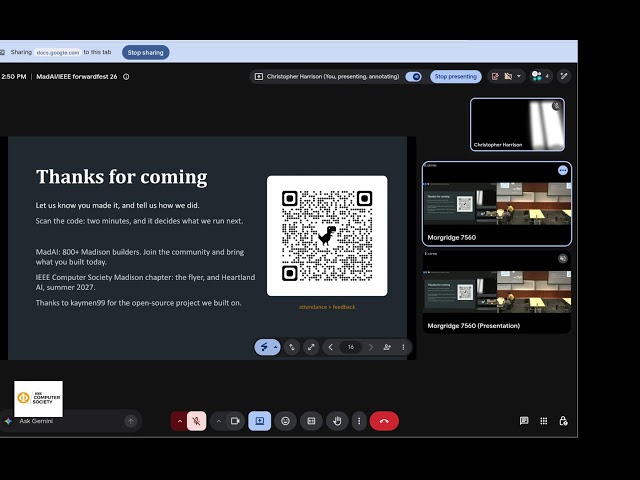The height and width of the screenshot is (480, 640).
Task: Select the Morgridge 7560 (Presentation) tile
Action: (497, 292)
